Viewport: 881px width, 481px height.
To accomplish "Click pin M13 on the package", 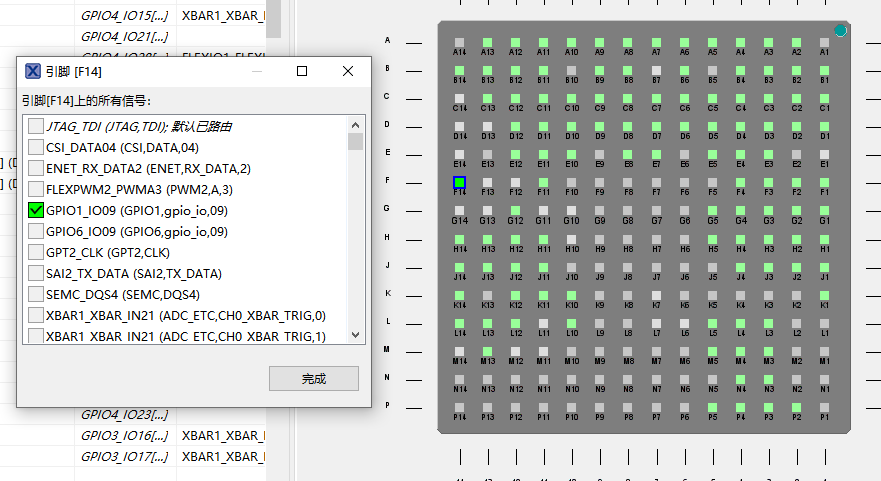I will (x=487, y=352).
